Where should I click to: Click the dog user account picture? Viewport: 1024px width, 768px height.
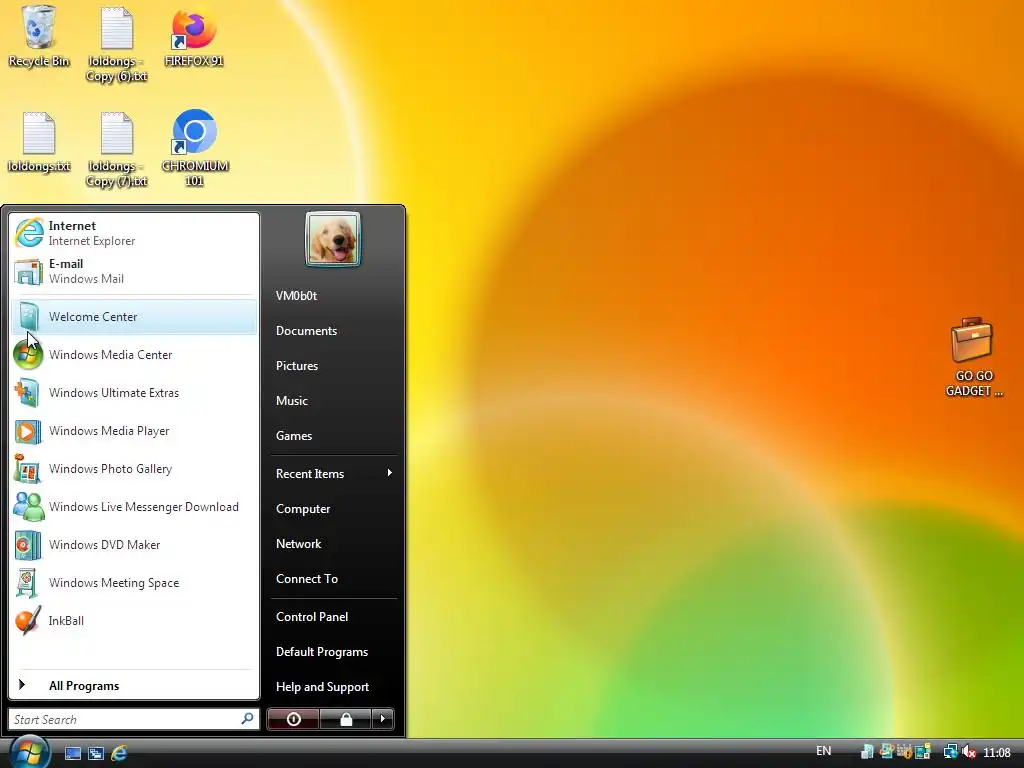point(332,239)
